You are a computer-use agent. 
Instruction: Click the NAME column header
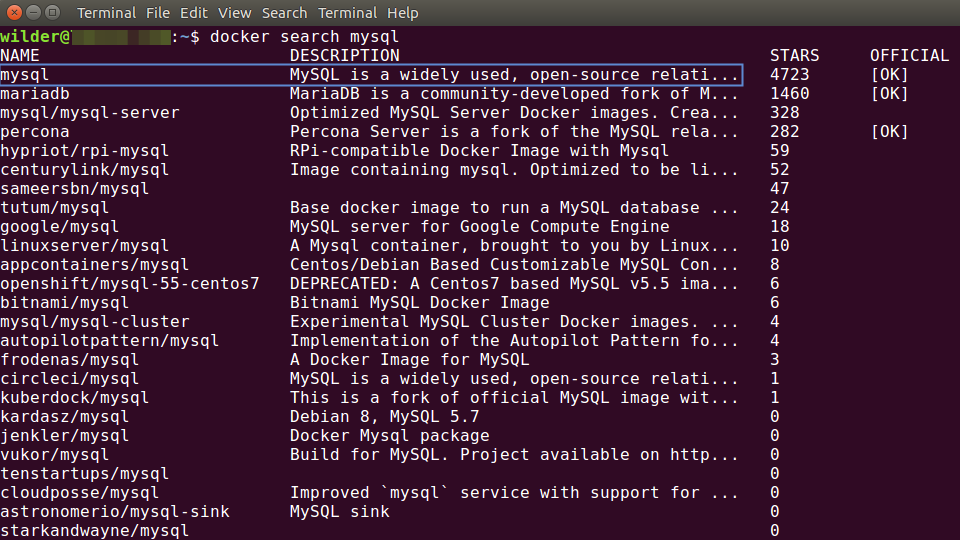pos(20,56)
